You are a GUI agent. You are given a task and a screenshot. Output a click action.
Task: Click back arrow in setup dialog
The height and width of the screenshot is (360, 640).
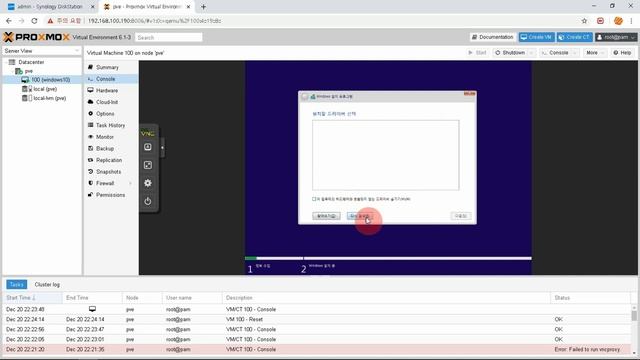point(304,97)
